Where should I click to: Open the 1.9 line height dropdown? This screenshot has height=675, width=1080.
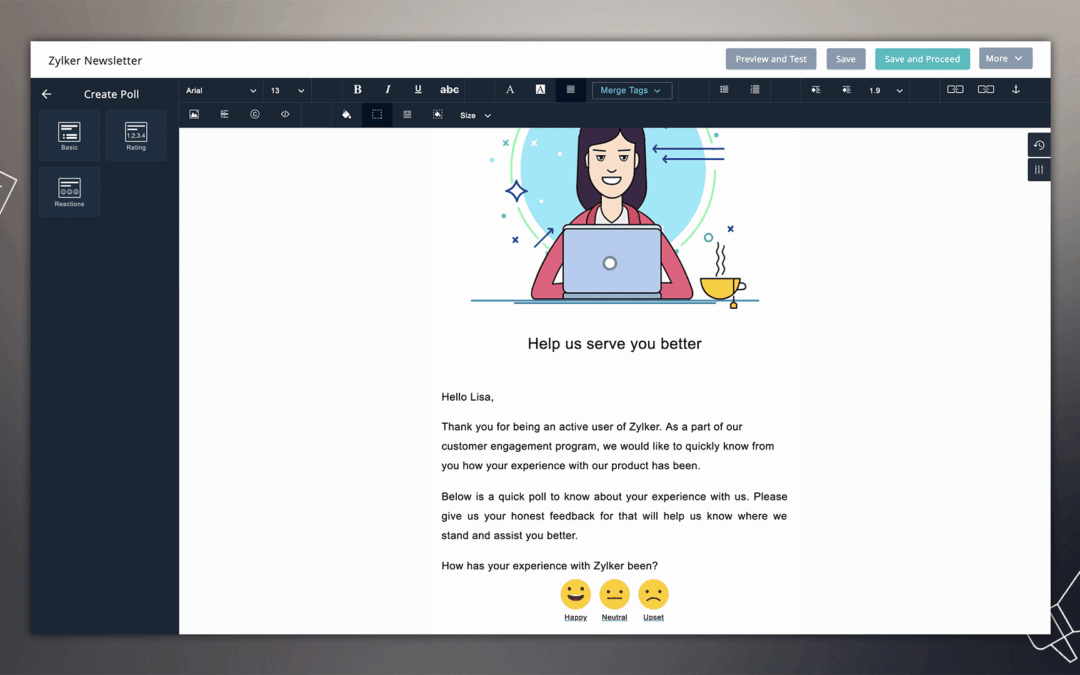[886, 90]
